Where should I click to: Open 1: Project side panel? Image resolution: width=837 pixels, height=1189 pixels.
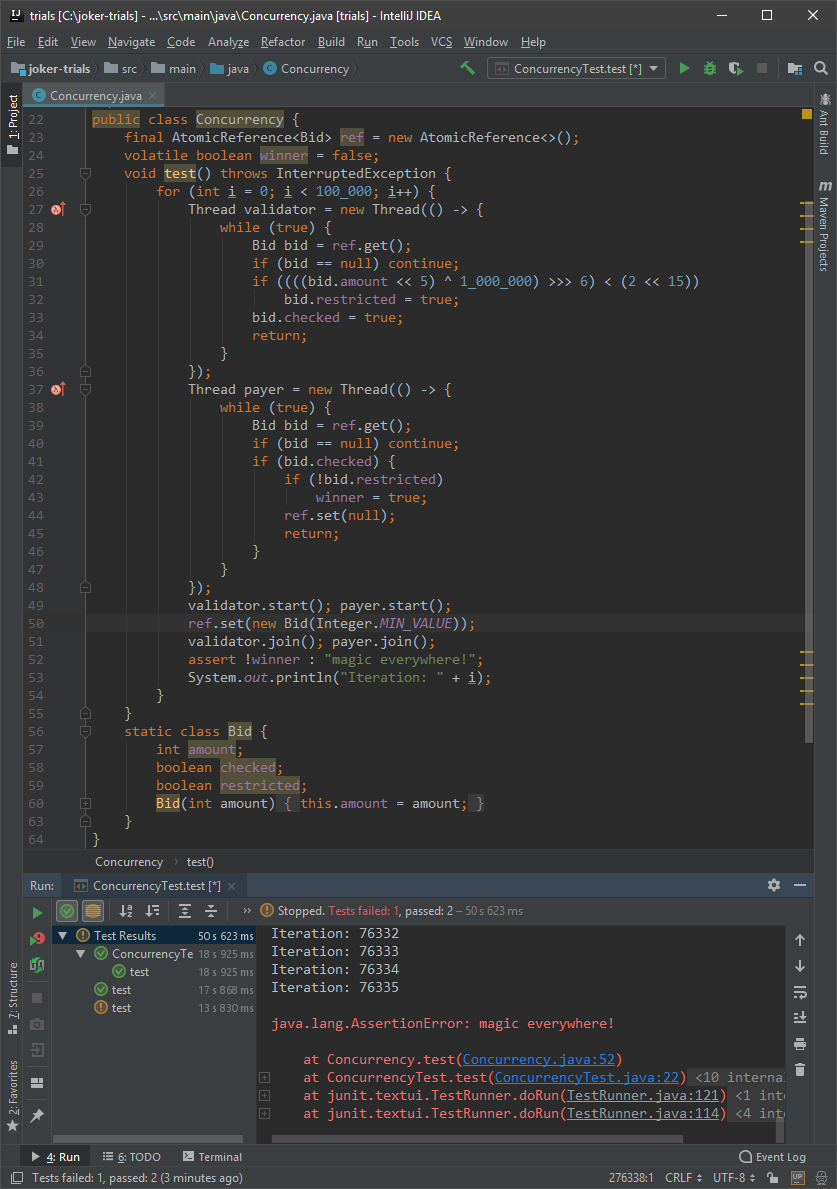tap(12, 125)
